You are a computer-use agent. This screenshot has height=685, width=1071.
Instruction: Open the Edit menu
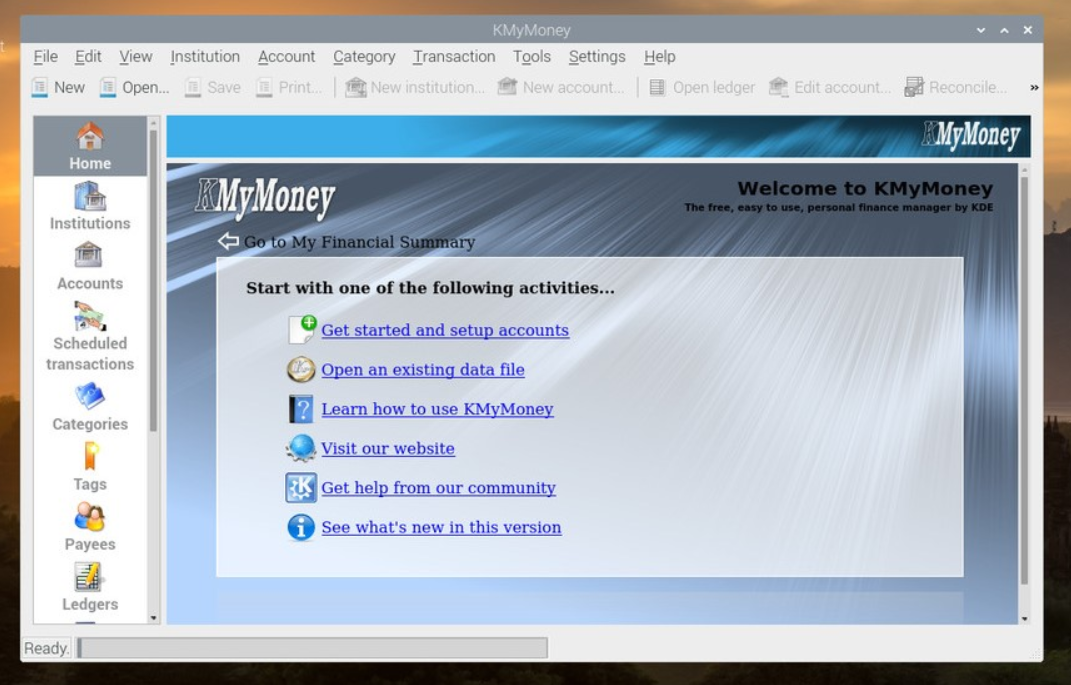(88, 57)
